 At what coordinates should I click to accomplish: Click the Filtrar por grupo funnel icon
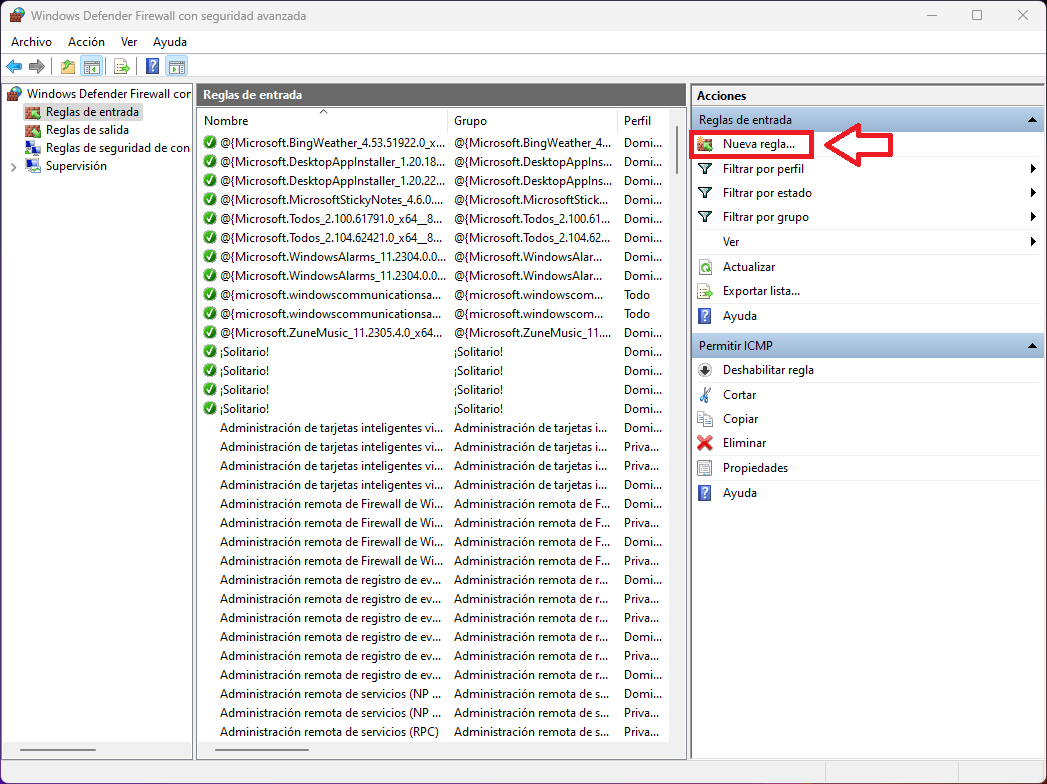(x=704, y=217)
